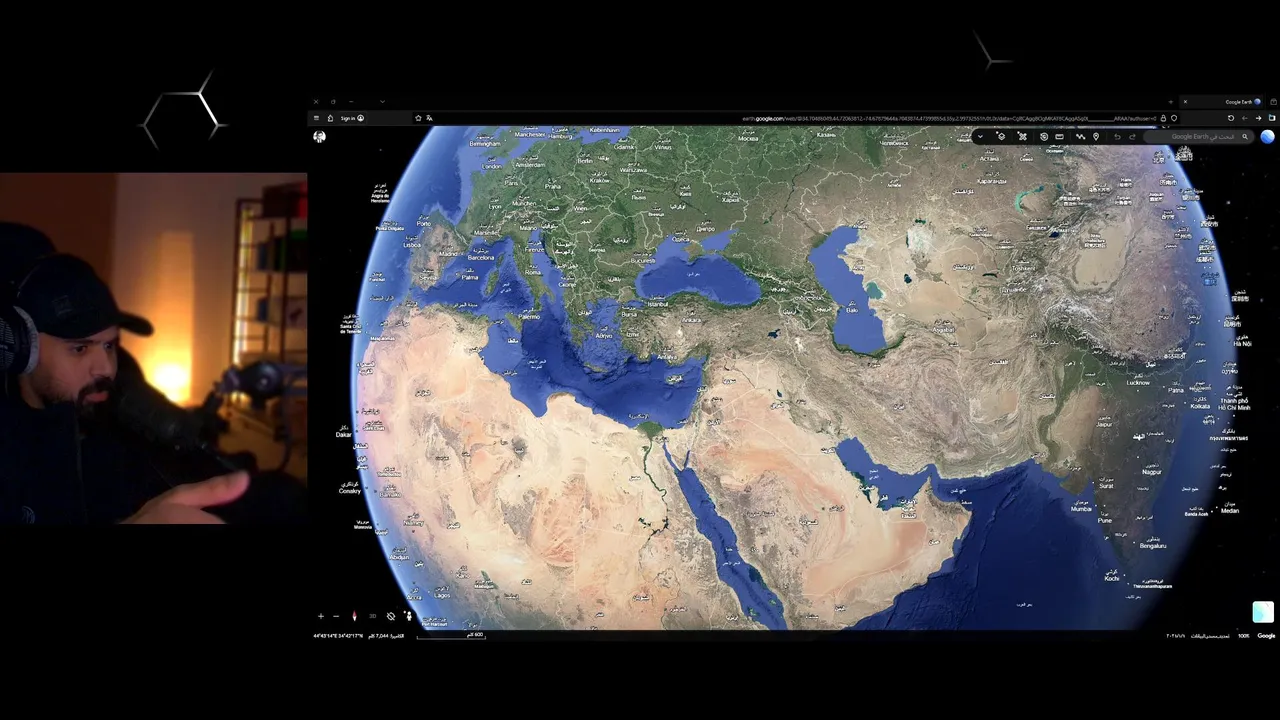1280x720 pixels.
Task: Add a placemark pin
Action: click(x=1096, y=137)
